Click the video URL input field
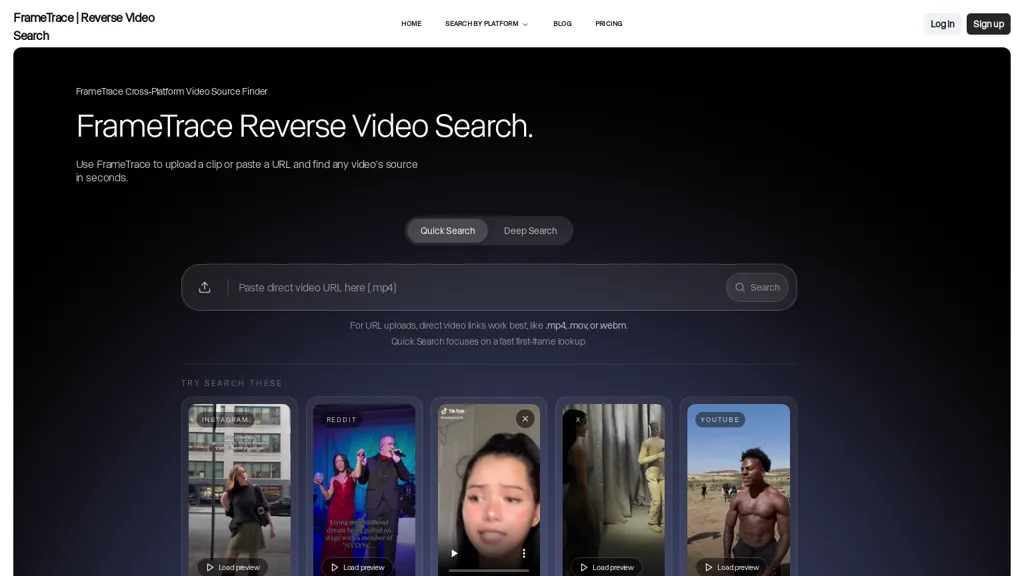The height and width of the screenshot is (576, 1024). 477,287
